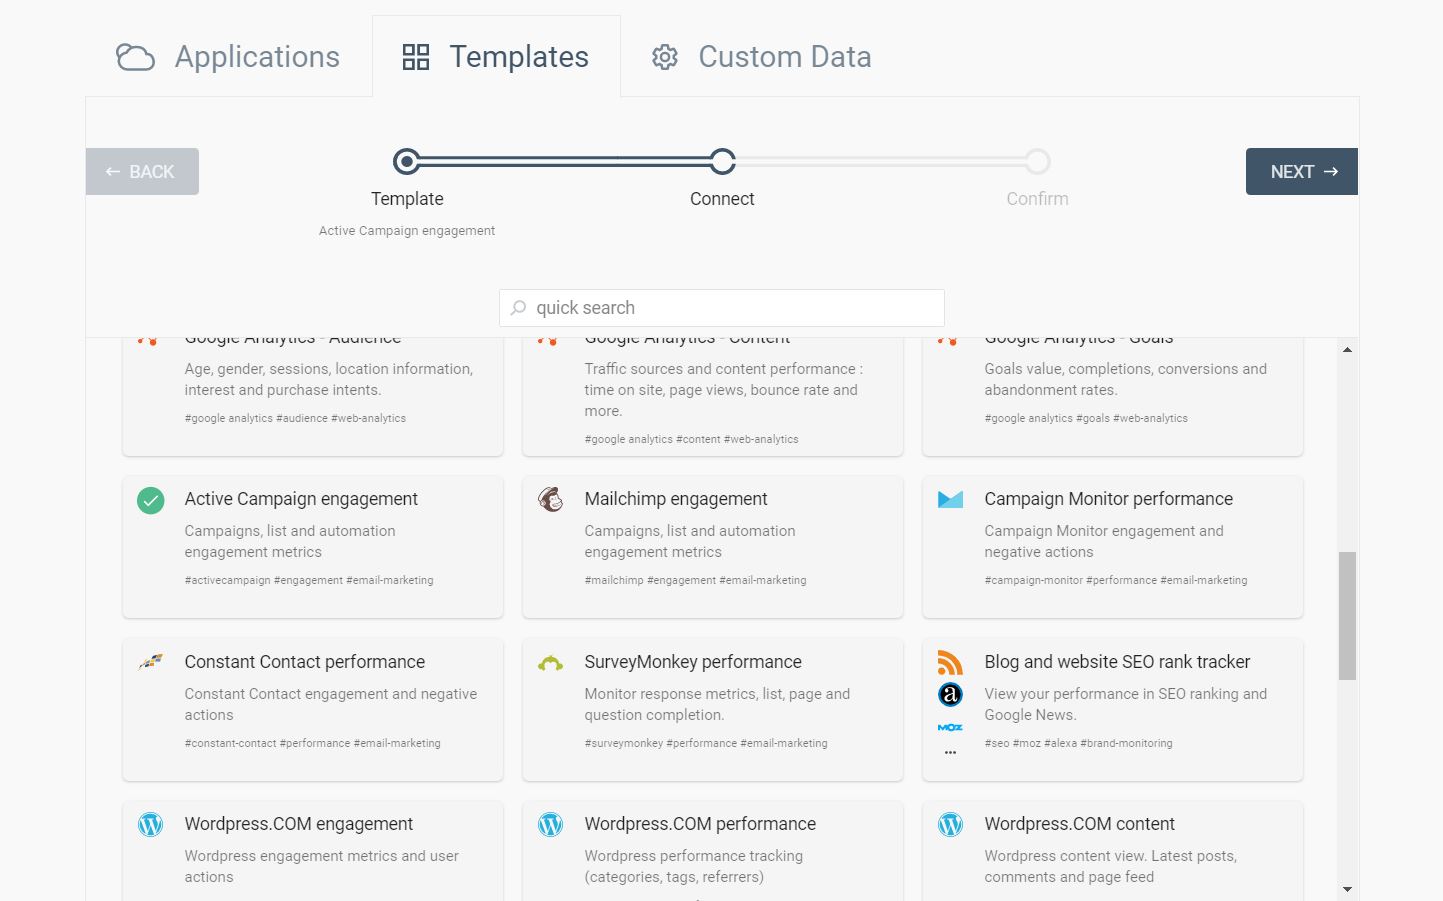Click the #google analytics #audience tags line
The height and width of the screenshot is (901, 1443).
[x=295, y=418]
